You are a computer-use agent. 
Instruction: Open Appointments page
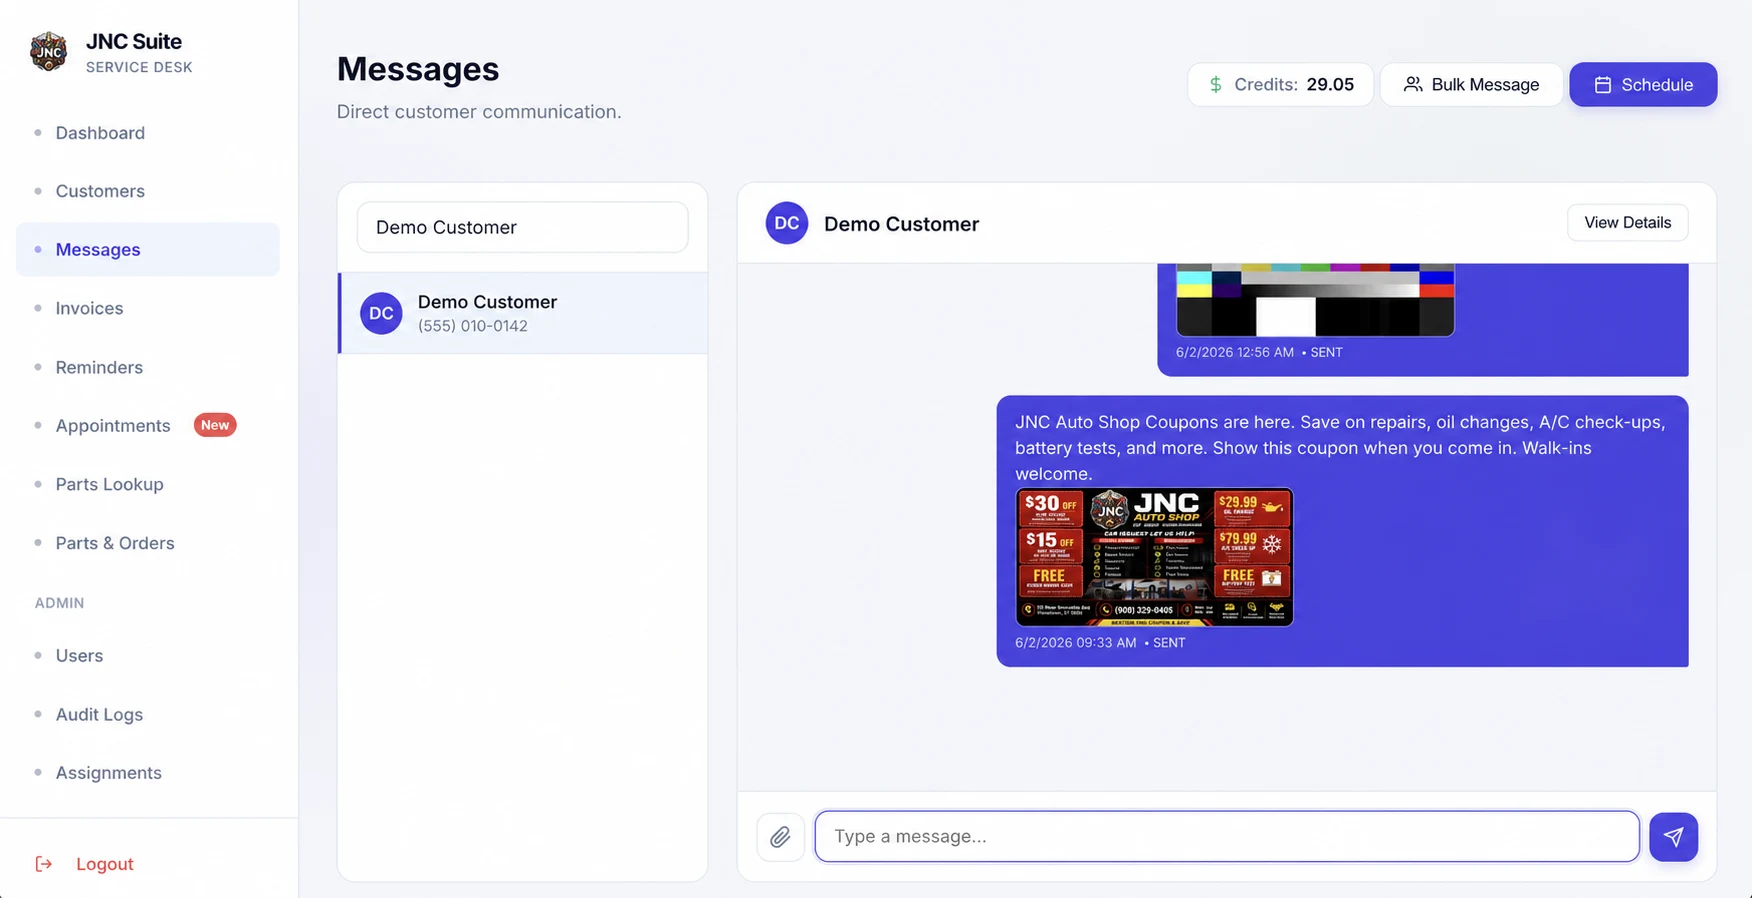click(x=113, y=426)
